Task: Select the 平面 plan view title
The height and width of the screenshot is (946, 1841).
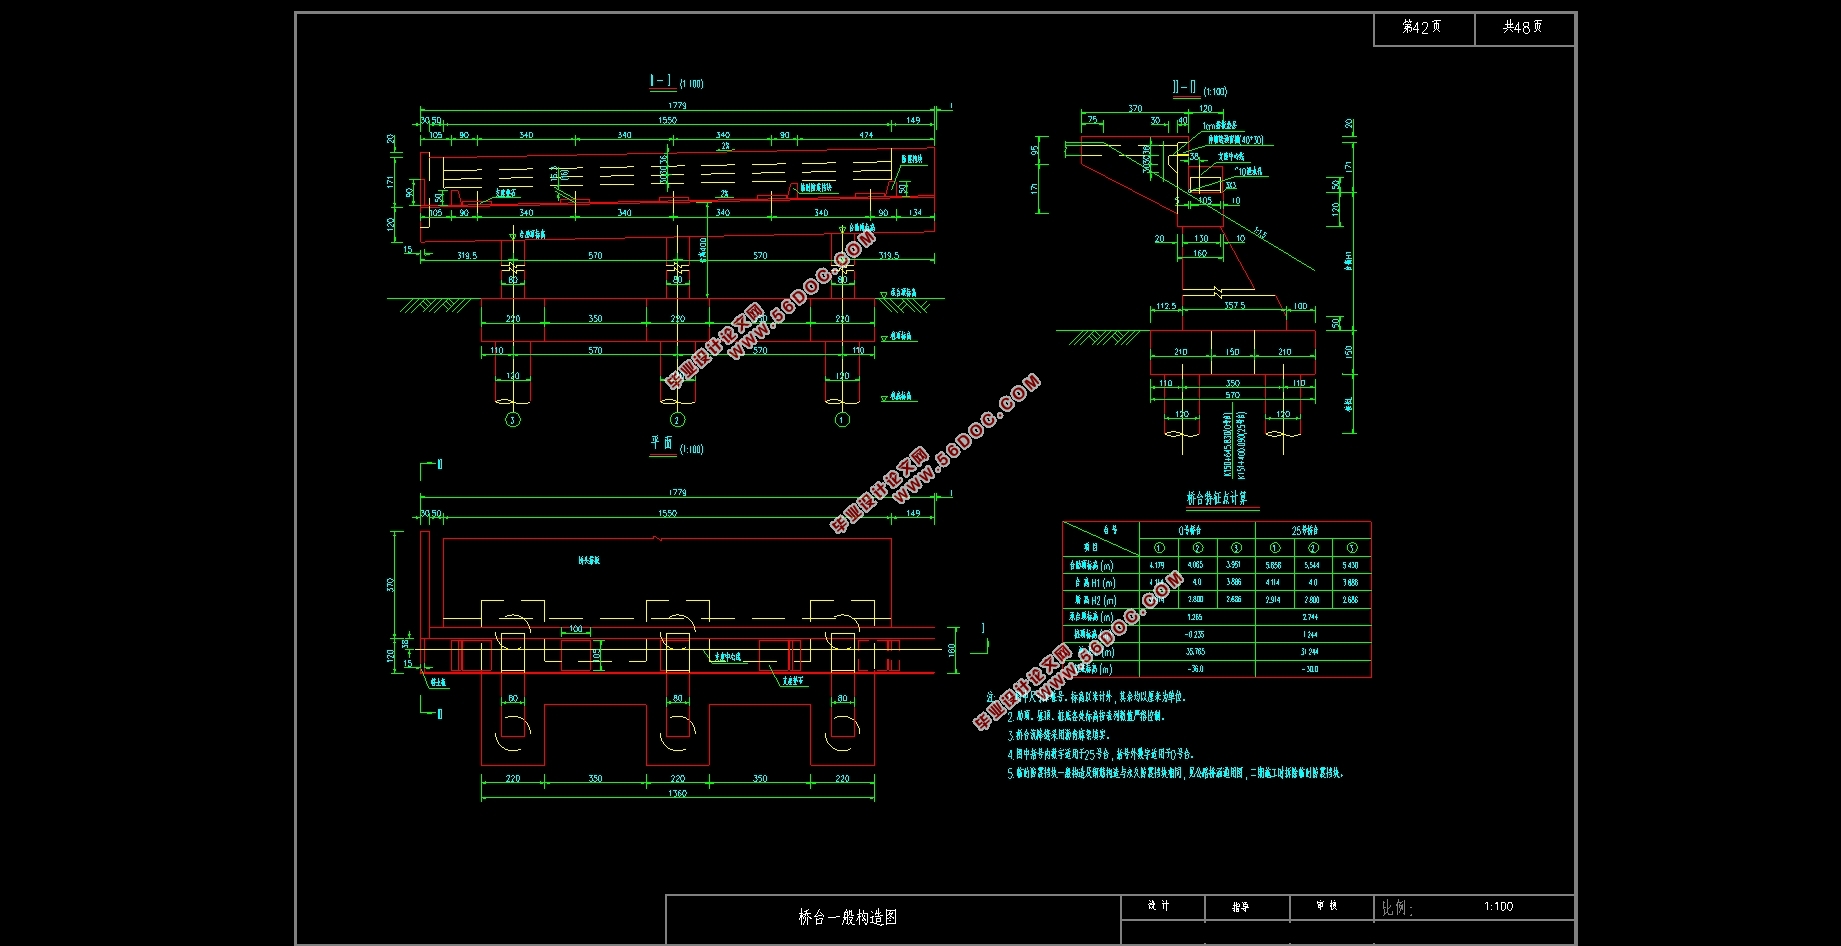Action: [x=662, y=443]
